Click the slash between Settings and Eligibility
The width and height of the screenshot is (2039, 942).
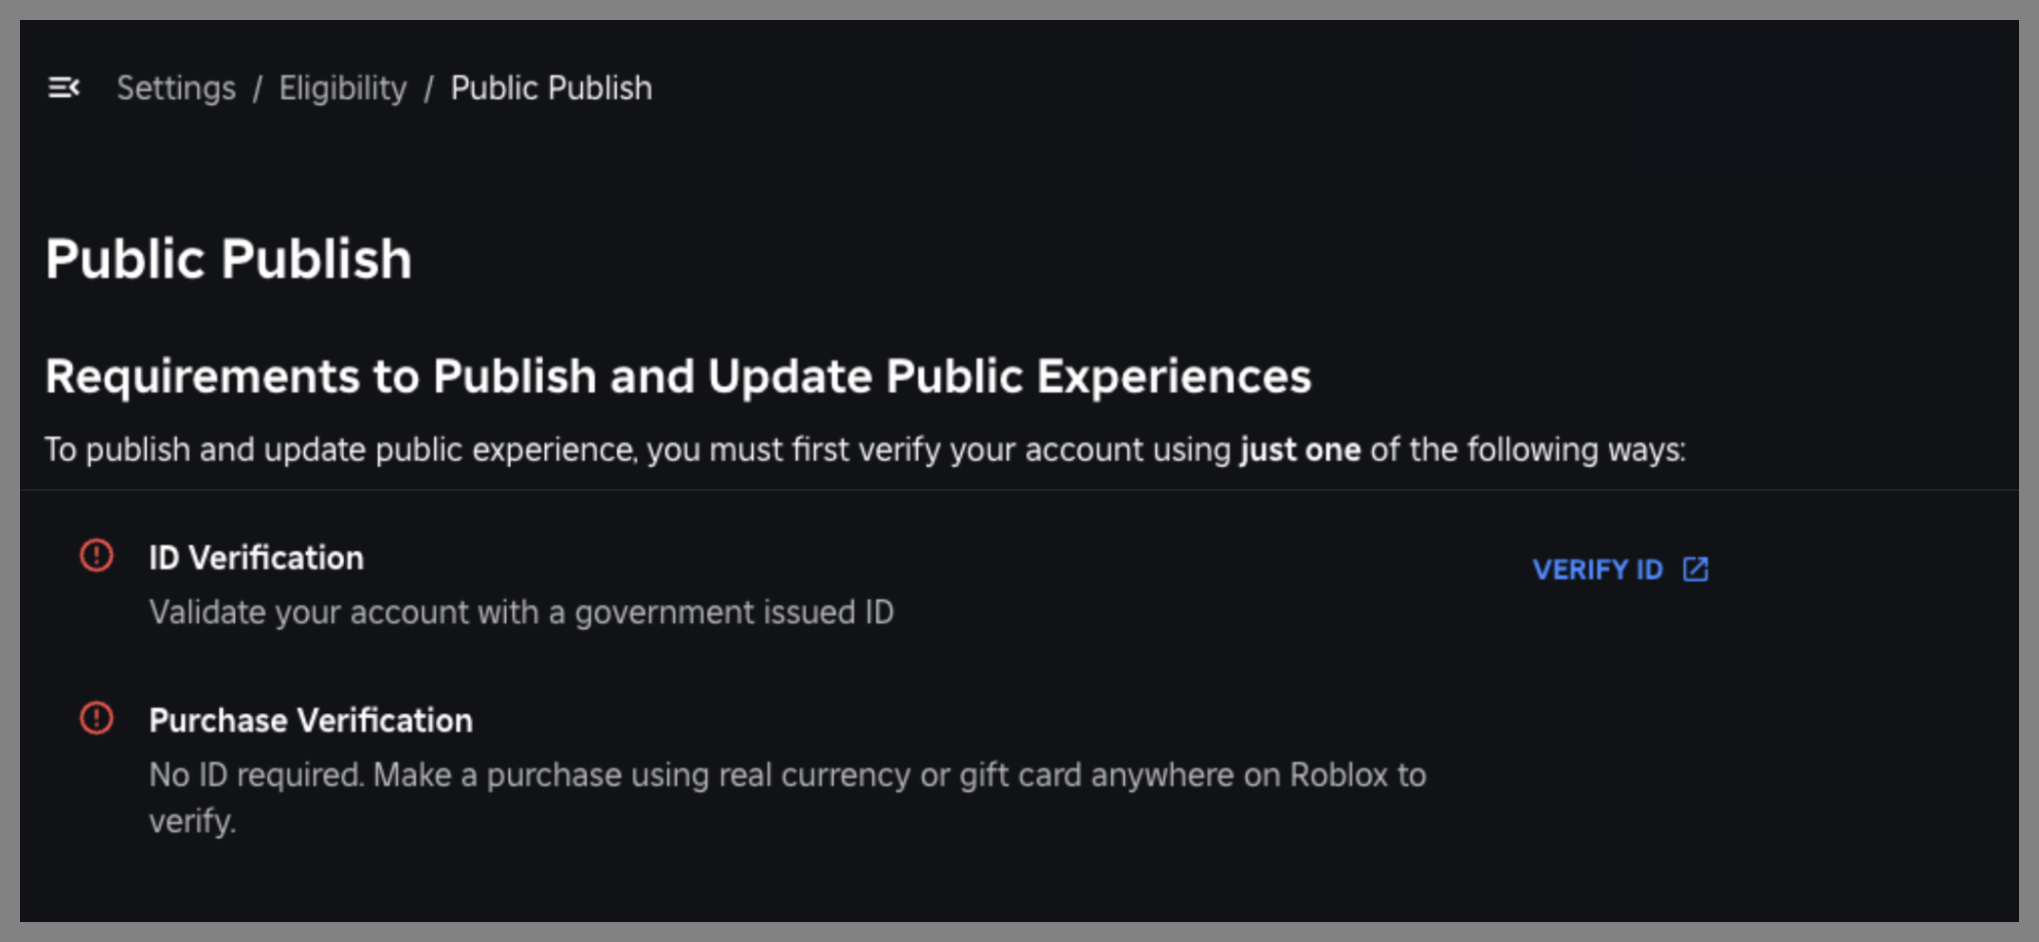[x=257, y=88]
